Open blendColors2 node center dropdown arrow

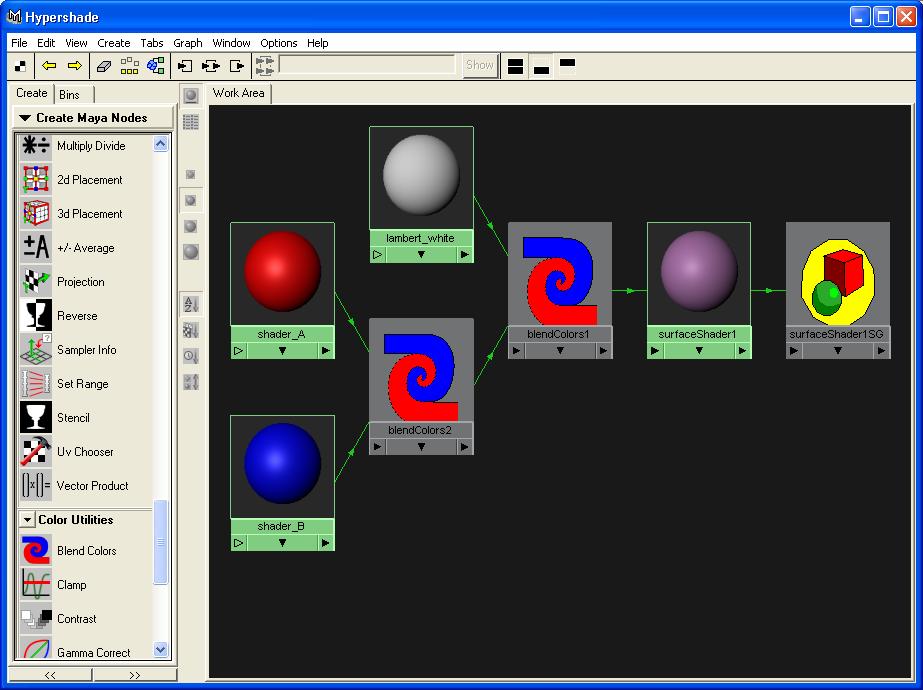(421, 447)
